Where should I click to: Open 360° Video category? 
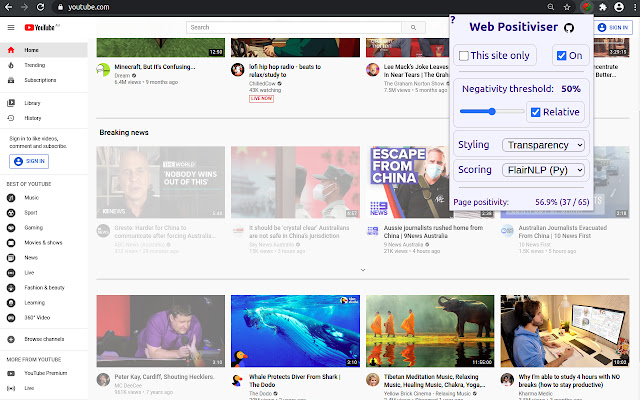tap(44, 318)
